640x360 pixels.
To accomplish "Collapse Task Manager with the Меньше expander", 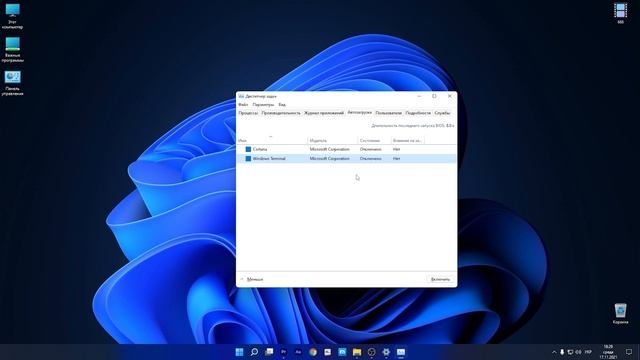I will (251, 279).
